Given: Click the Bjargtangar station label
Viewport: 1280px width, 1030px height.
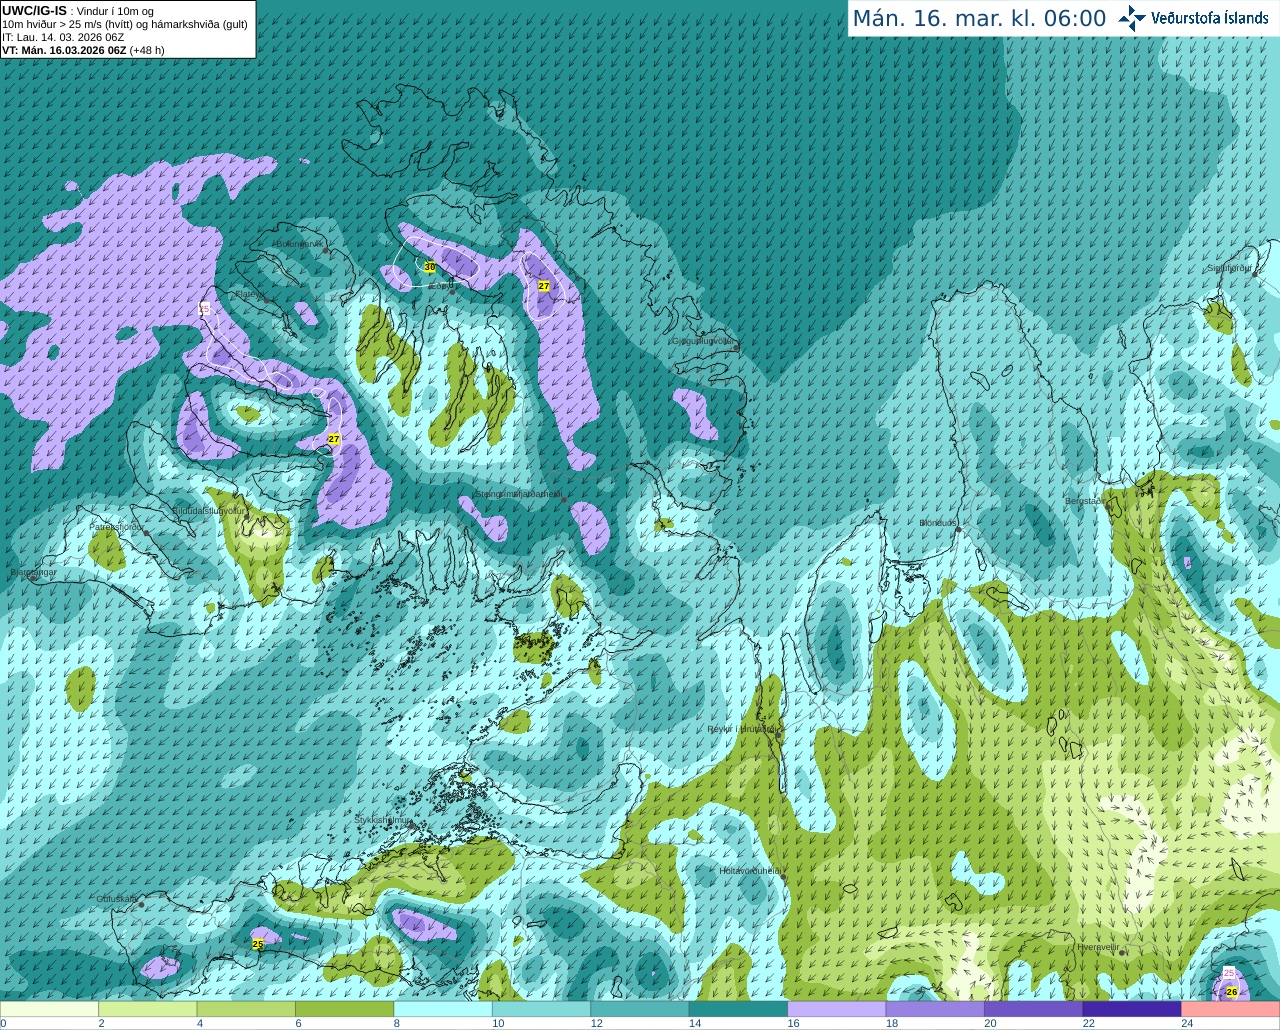Looking at the screenshot, I should [x=34, y=572].
